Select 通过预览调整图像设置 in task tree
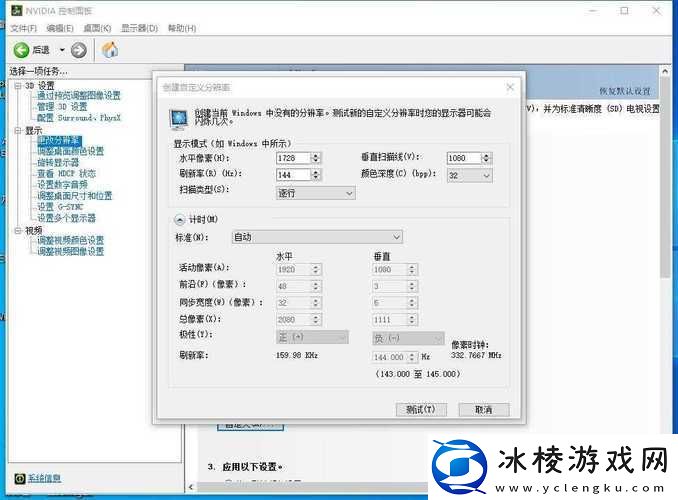Viewport: 678px width, 500px height. point(79,96)
